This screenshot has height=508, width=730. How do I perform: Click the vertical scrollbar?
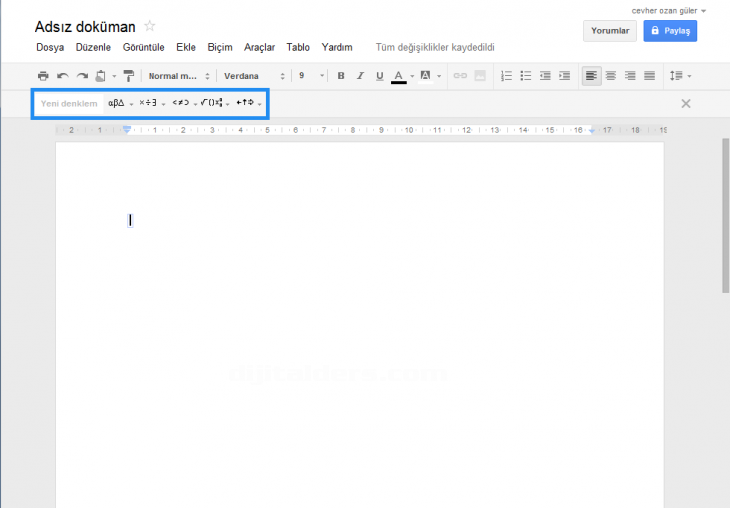[x=725, y=216]
